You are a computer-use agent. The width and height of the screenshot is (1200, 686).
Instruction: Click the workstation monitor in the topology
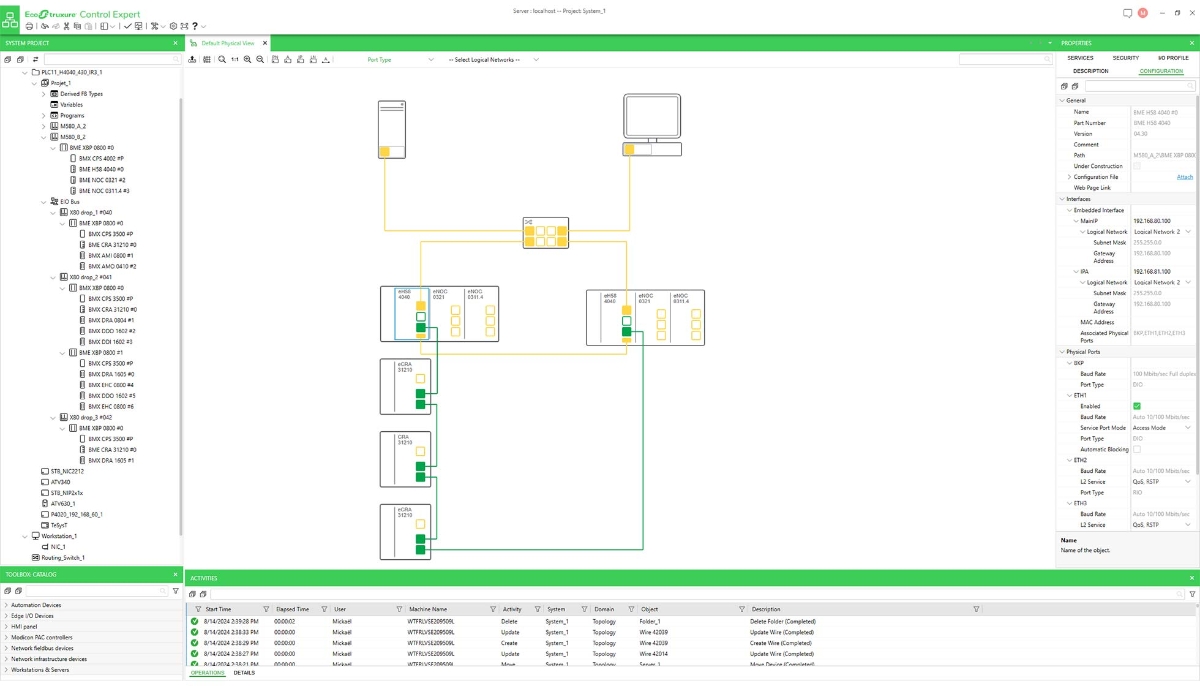(x=652, y=125)
